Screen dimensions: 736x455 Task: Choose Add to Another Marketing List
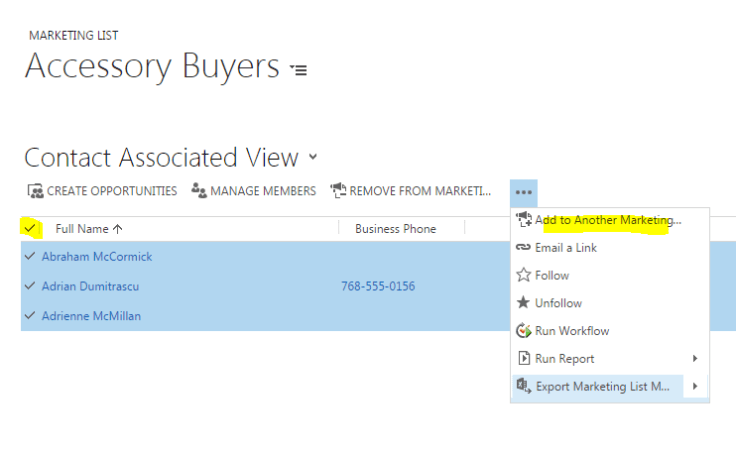pyautogui.click(x=607, y=220)
